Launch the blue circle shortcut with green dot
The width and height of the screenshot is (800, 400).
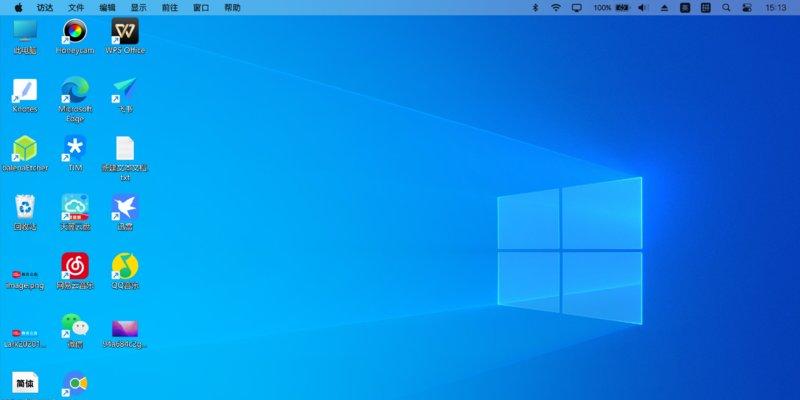pyautogui.click(x=75, y=384)
